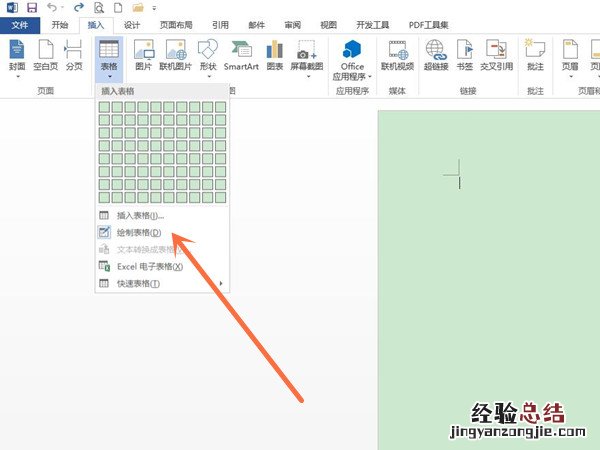Open the 屏幕截图 screenshot dropdown
The image size is (600, 450).
pyautogui.click(x=307, y=58)
